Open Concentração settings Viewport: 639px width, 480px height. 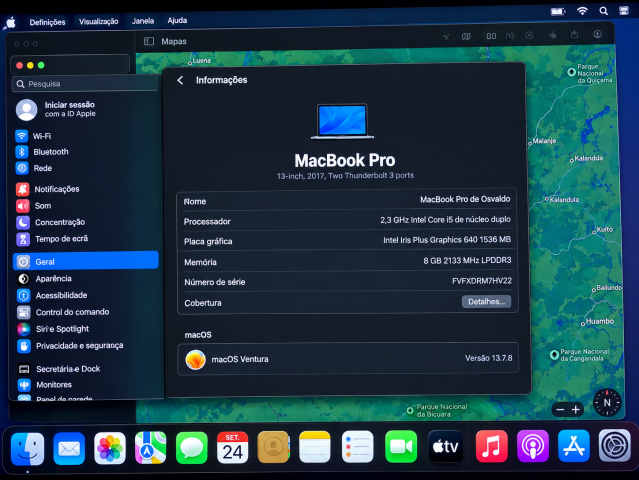tap(51, 222)
